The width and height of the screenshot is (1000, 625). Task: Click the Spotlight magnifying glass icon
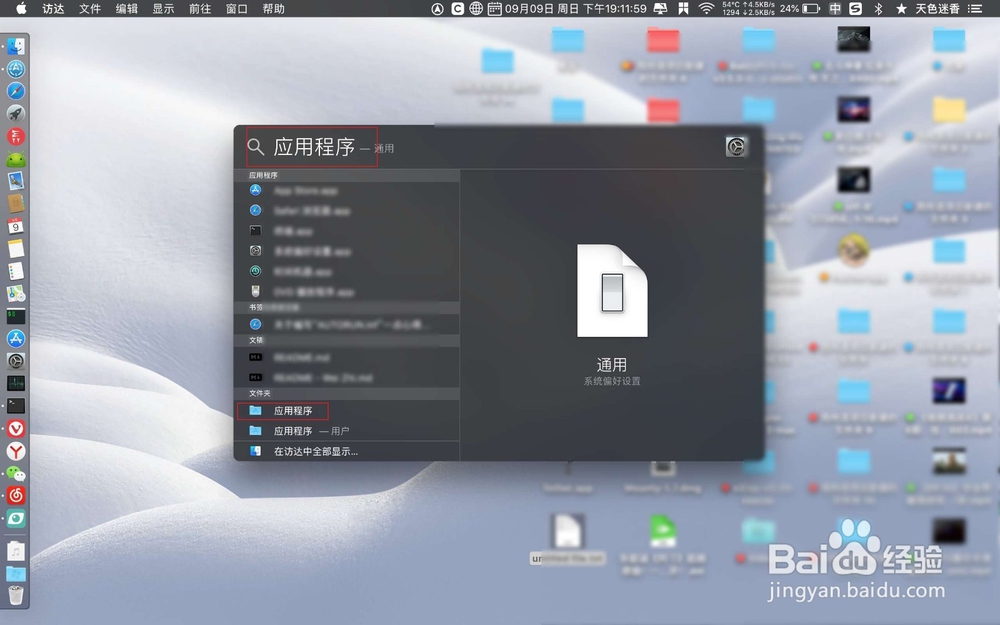(255, 147)
